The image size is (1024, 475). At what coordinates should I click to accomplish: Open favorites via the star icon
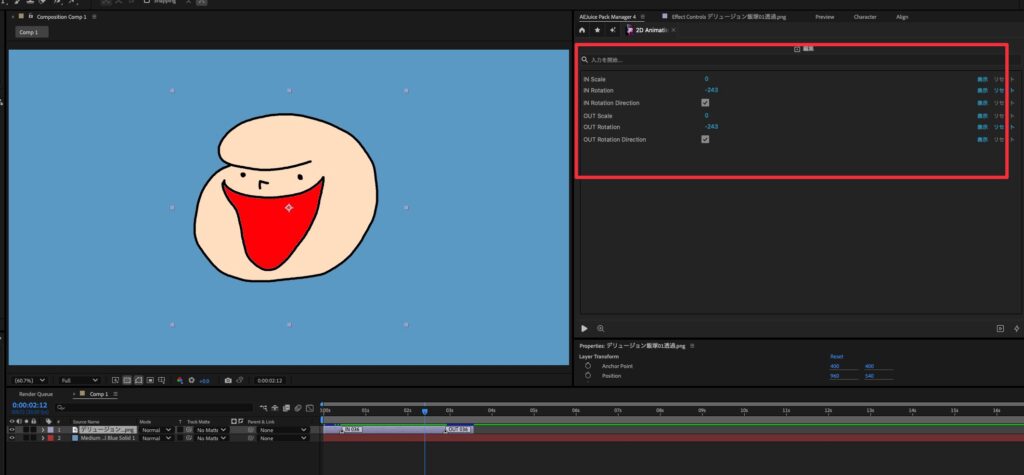(x=597, y=30)
